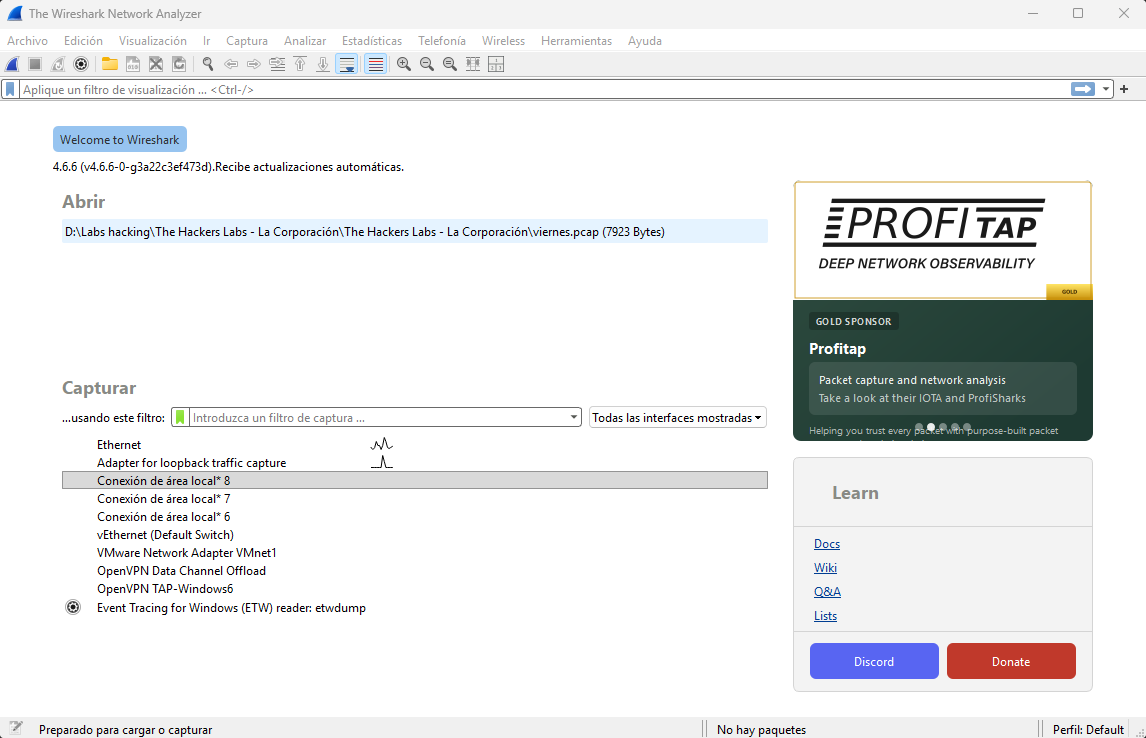The width and height of the screenshot is (1146, 738).
Task: Open capture options gear icon in toolbar
Action: pos(81,64)
